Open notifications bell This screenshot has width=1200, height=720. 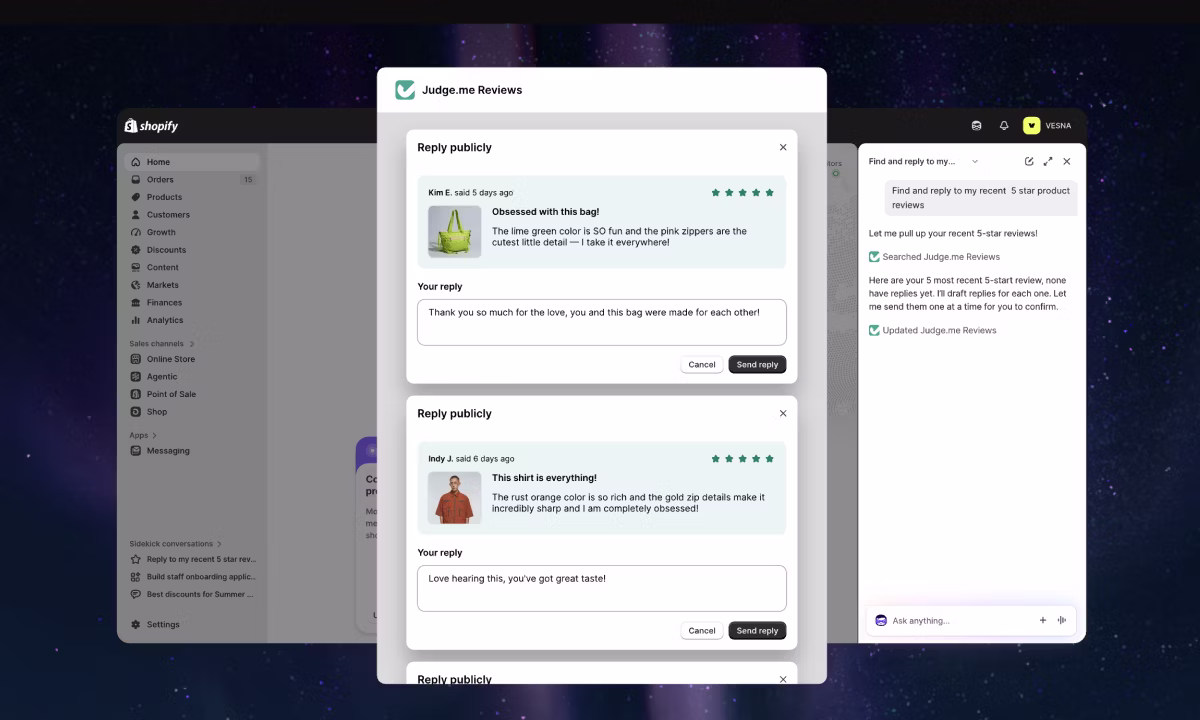coord(1004,126)
